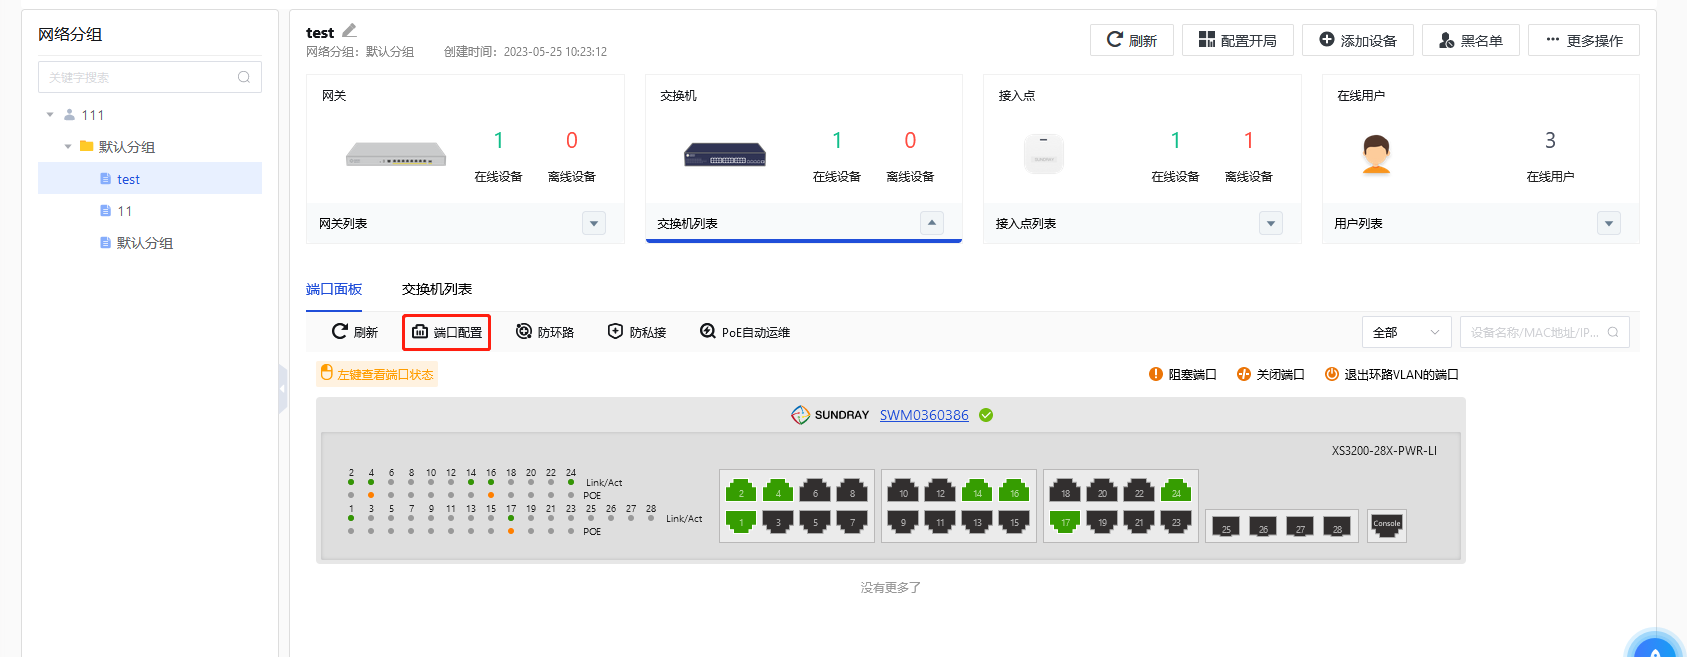Expand the 接入点列表 dropdown arrow
Image resolution: width=1687 pixels, height=657 pixels.
1270,224
